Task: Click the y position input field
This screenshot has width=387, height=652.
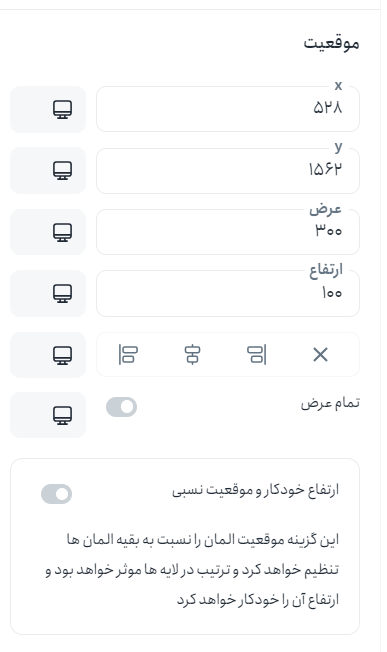Action: coord(228,170)
